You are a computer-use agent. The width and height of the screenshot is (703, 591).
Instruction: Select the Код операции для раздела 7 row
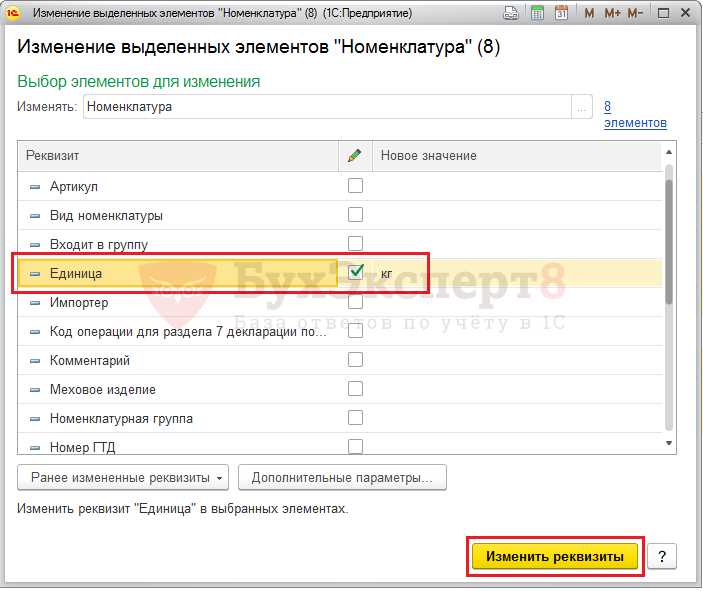pos(188,332)
